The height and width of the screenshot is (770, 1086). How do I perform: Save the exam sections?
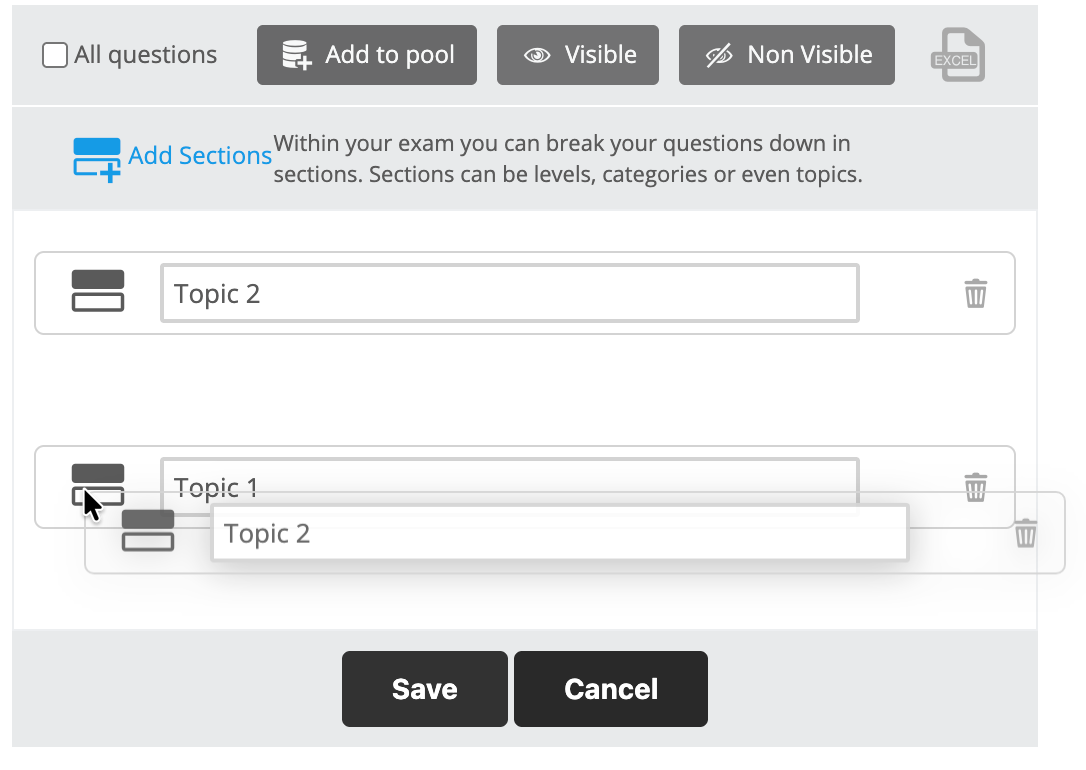point(424,688)
